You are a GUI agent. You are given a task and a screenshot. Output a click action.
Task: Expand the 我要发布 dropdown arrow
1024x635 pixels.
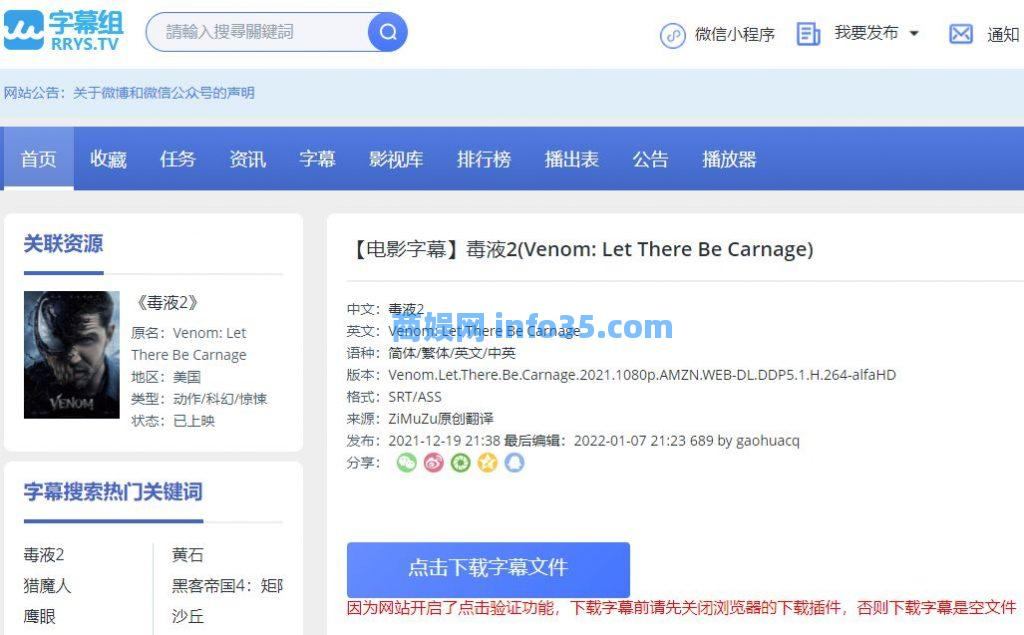tap(913, 31)
